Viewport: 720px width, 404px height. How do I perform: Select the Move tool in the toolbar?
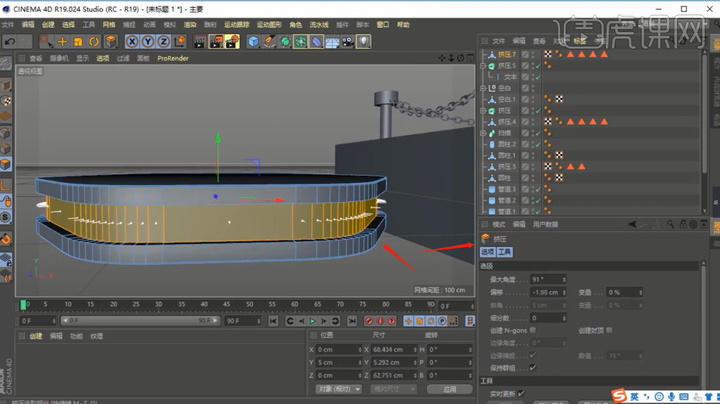click(62, 41)
